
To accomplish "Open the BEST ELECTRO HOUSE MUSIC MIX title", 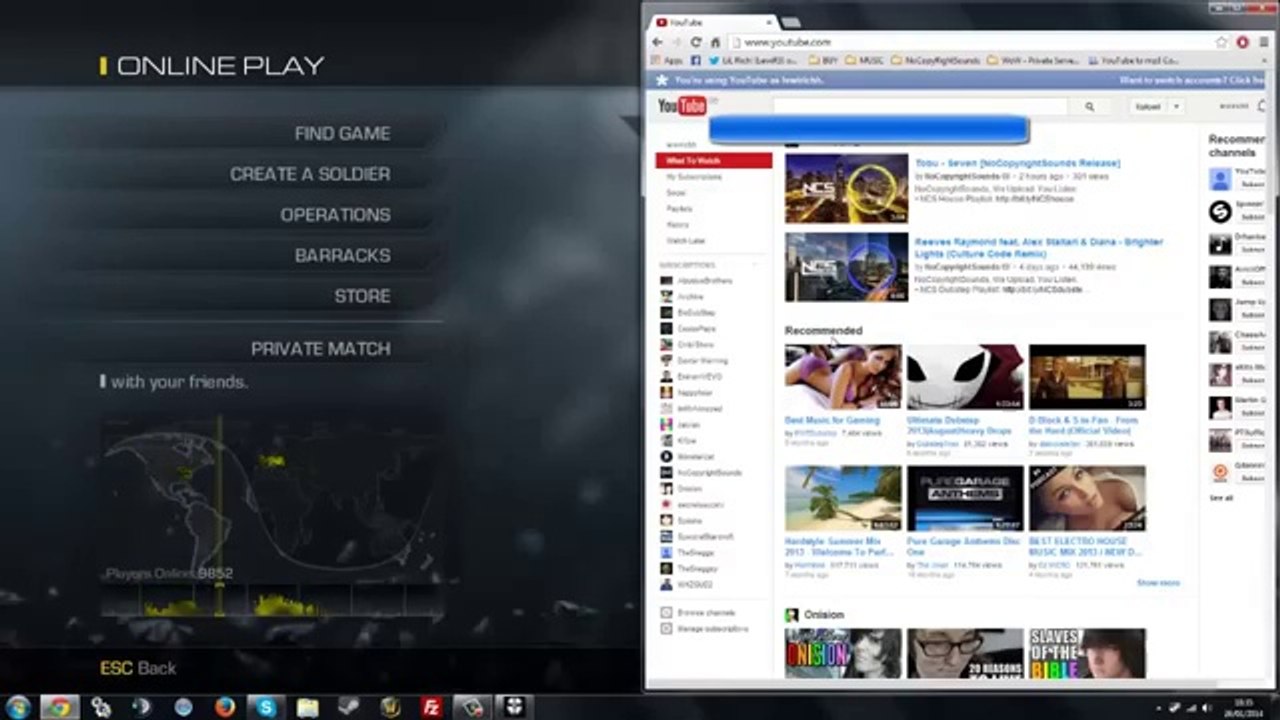I will tap(1084, 546).
